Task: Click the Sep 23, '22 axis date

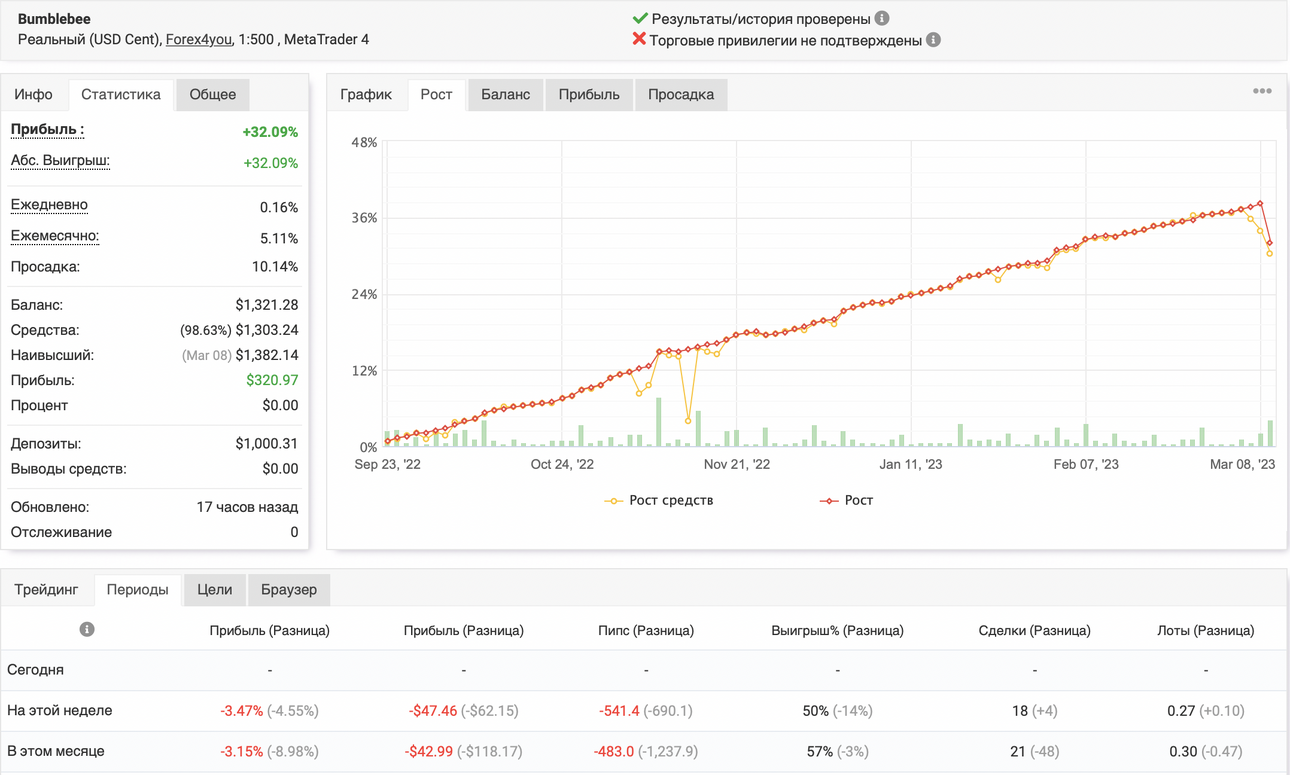Action: tap(388, 464)
